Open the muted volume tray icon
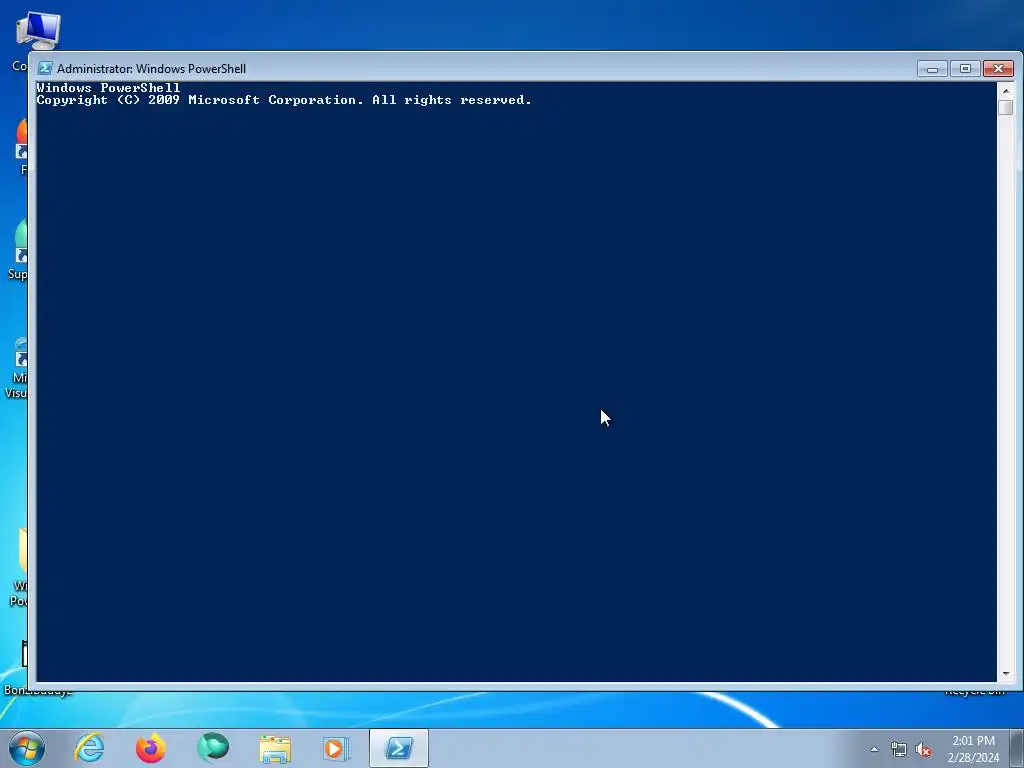This screenshot has height=768, width=1024. pos(923,750)
